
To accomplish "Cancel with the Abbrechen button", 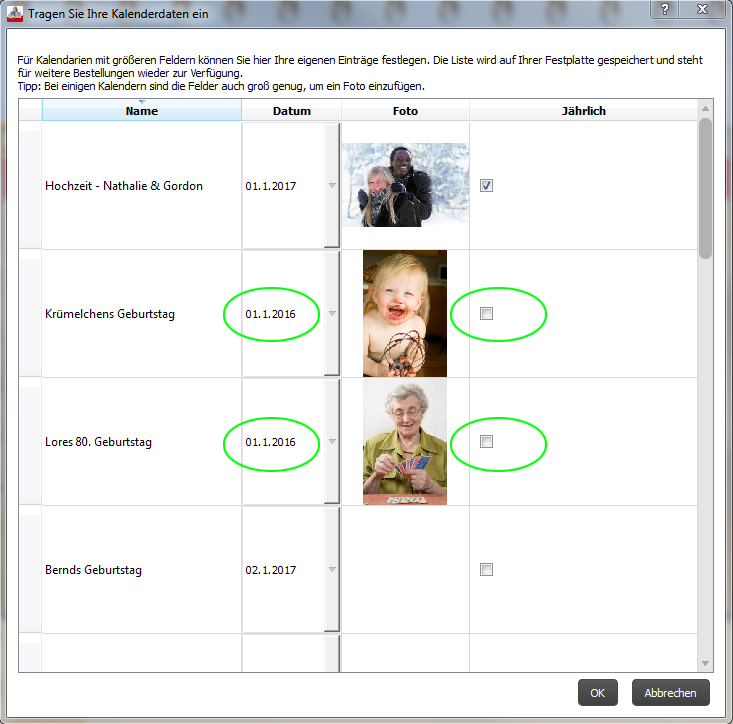I will pos(670,693).
